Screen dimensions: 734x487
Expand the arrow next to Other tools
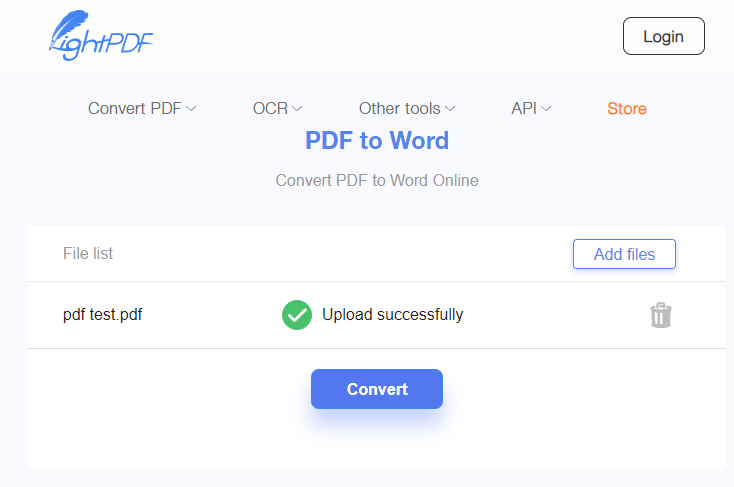[450, 109]
